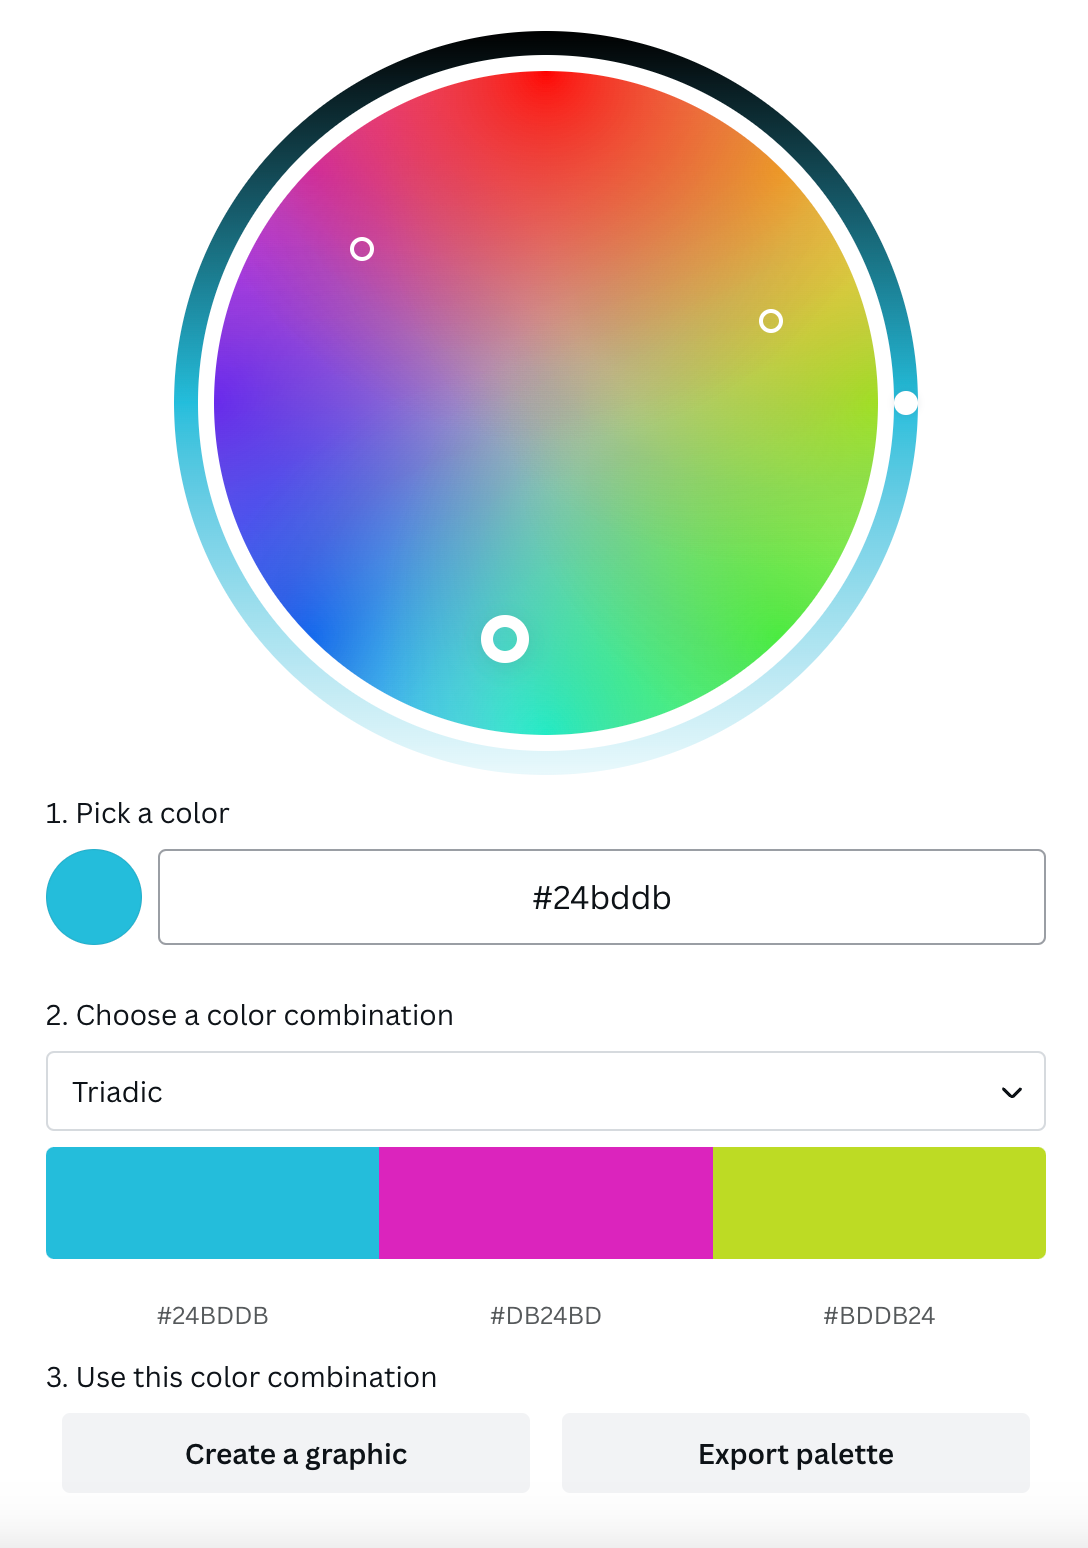Click Export palette
Screen dimensions: 1088x1548
[795, 1453]
